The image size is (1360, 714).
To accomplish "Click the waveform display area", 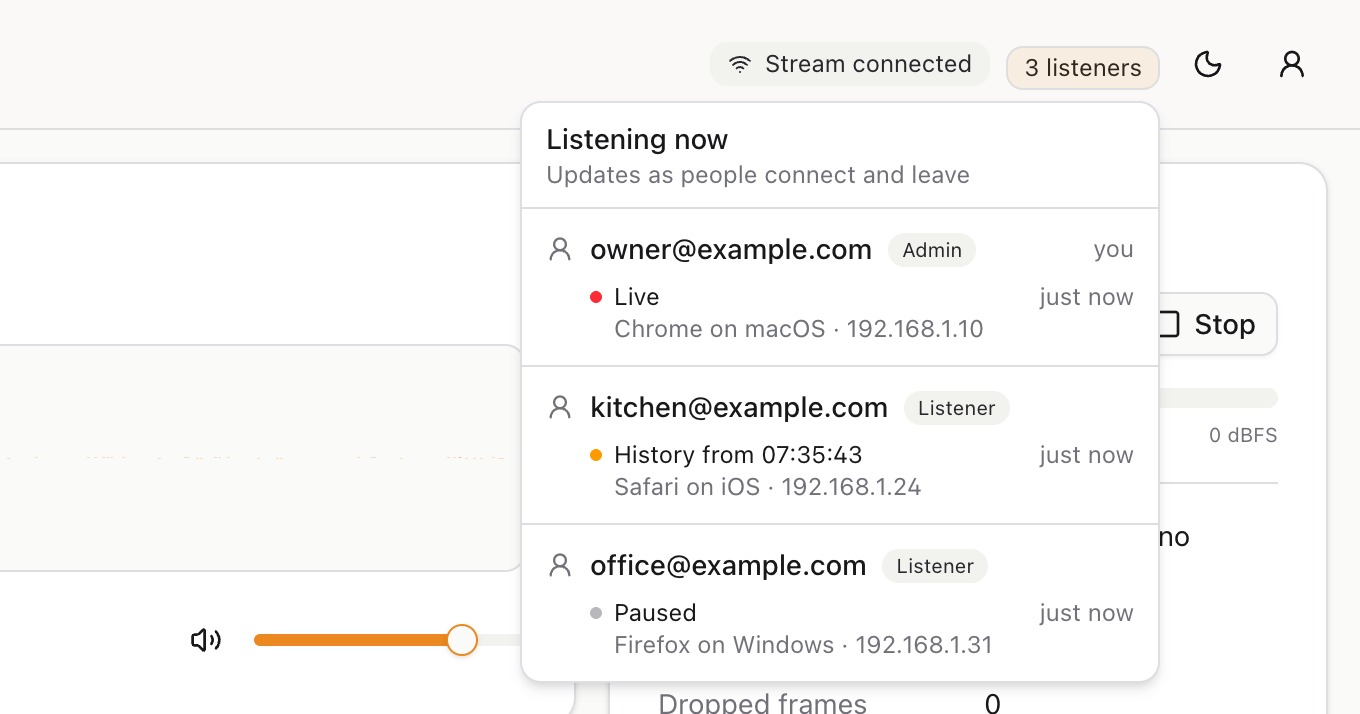I will pyautogui.click(x=260, y=458).
